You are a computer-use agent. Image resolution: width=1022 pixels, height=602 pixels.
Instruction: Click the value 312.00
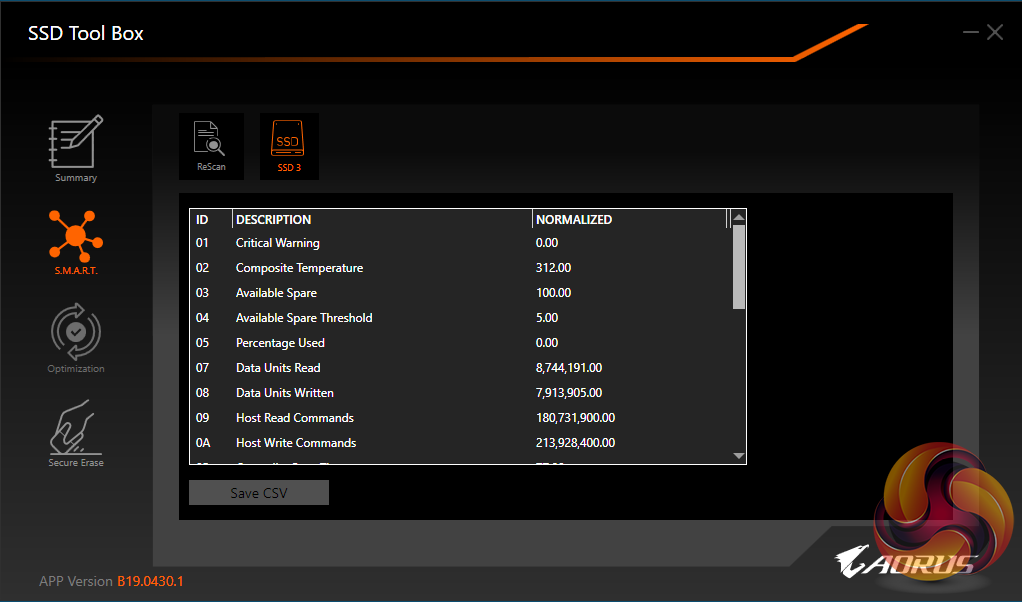[553, 268]
